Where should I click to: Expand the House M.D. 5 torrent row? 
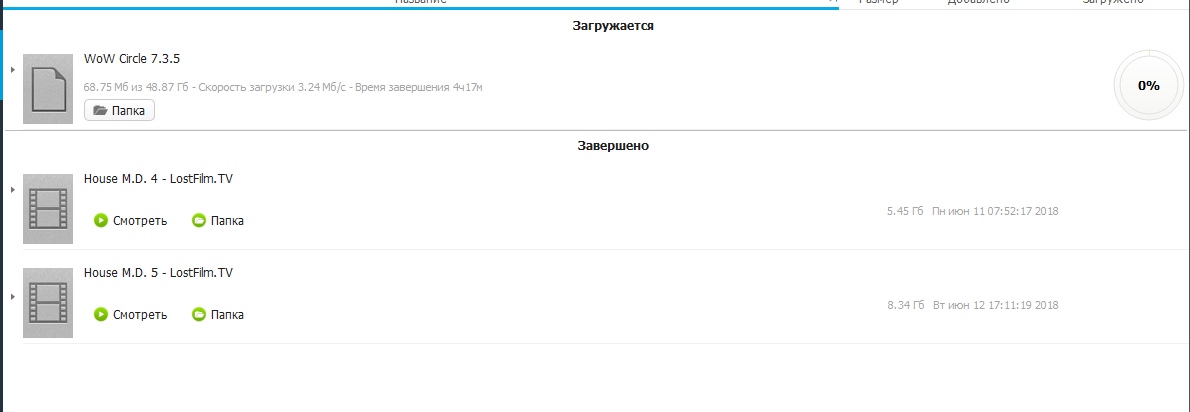click(x=13, y=297)
